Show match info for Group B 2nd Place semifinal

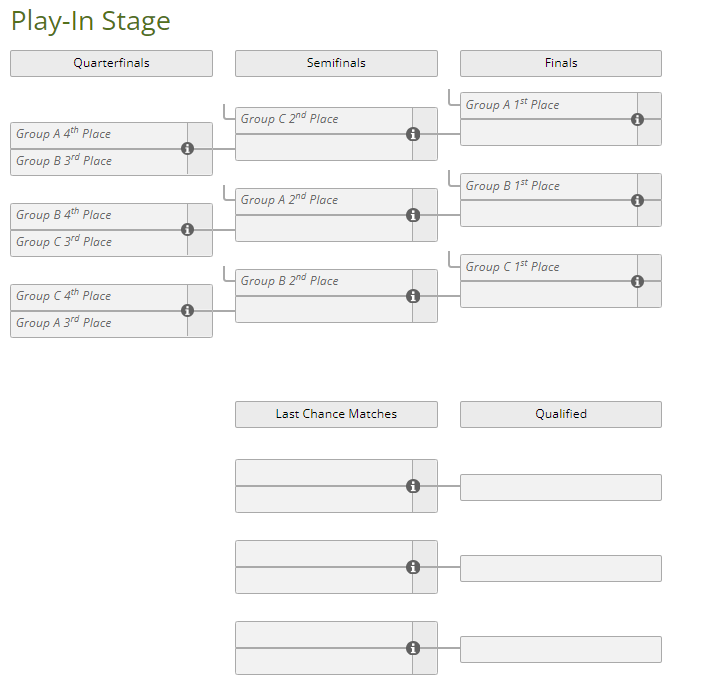tap(413, 296)
